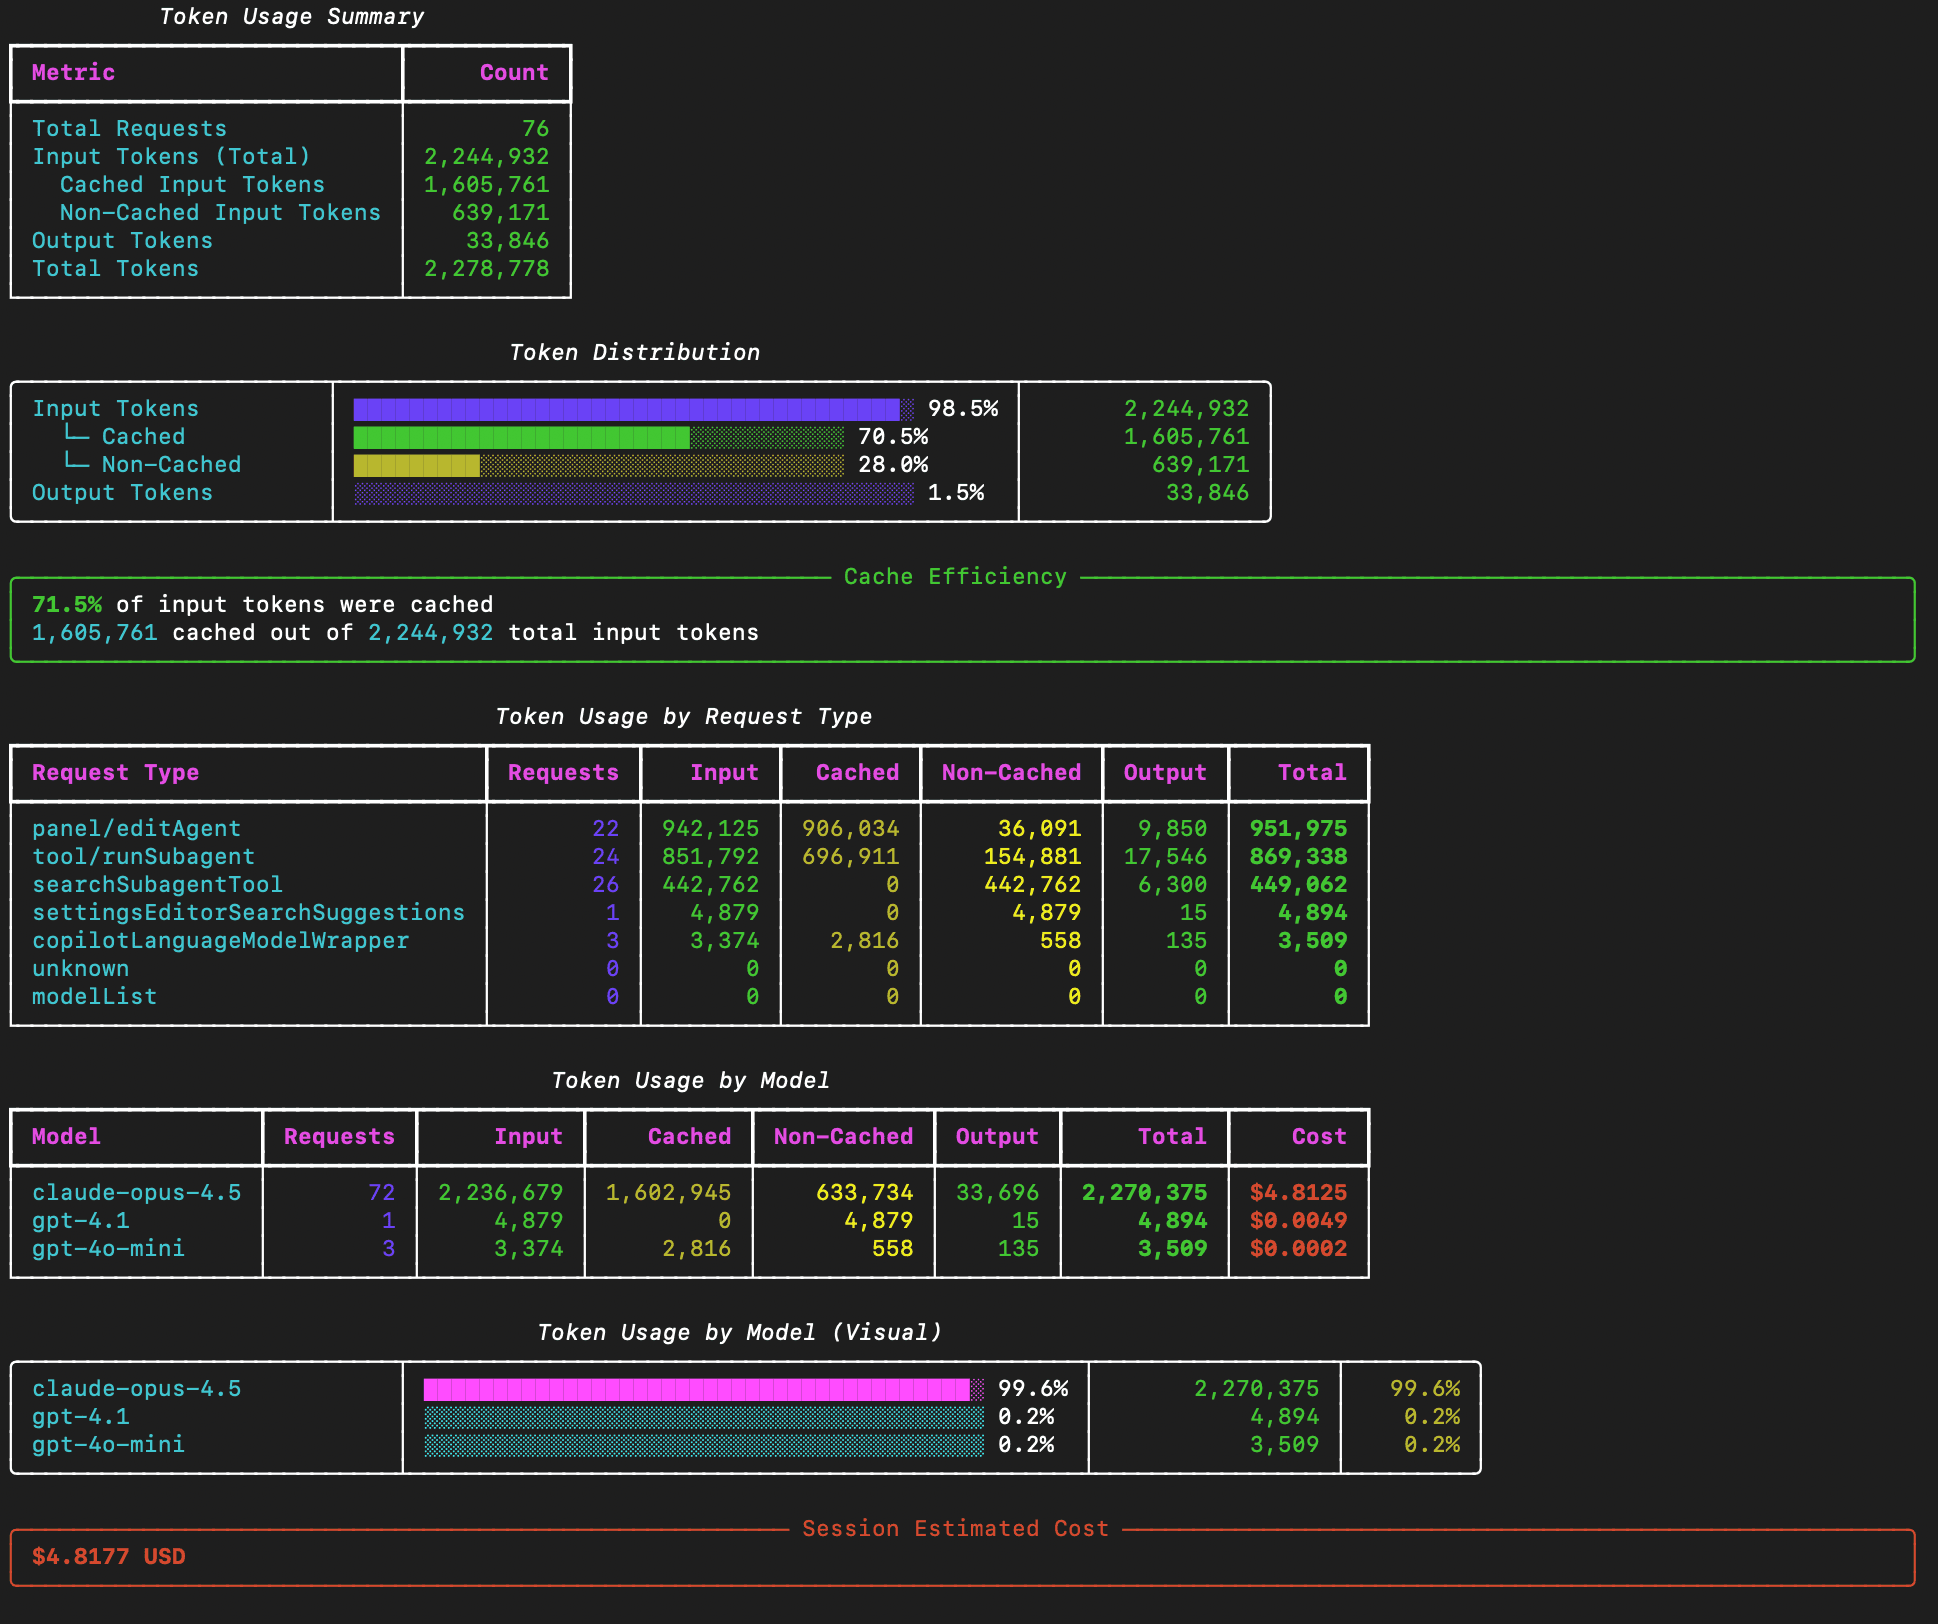Click the Total Requests count 76

(535, 129)
